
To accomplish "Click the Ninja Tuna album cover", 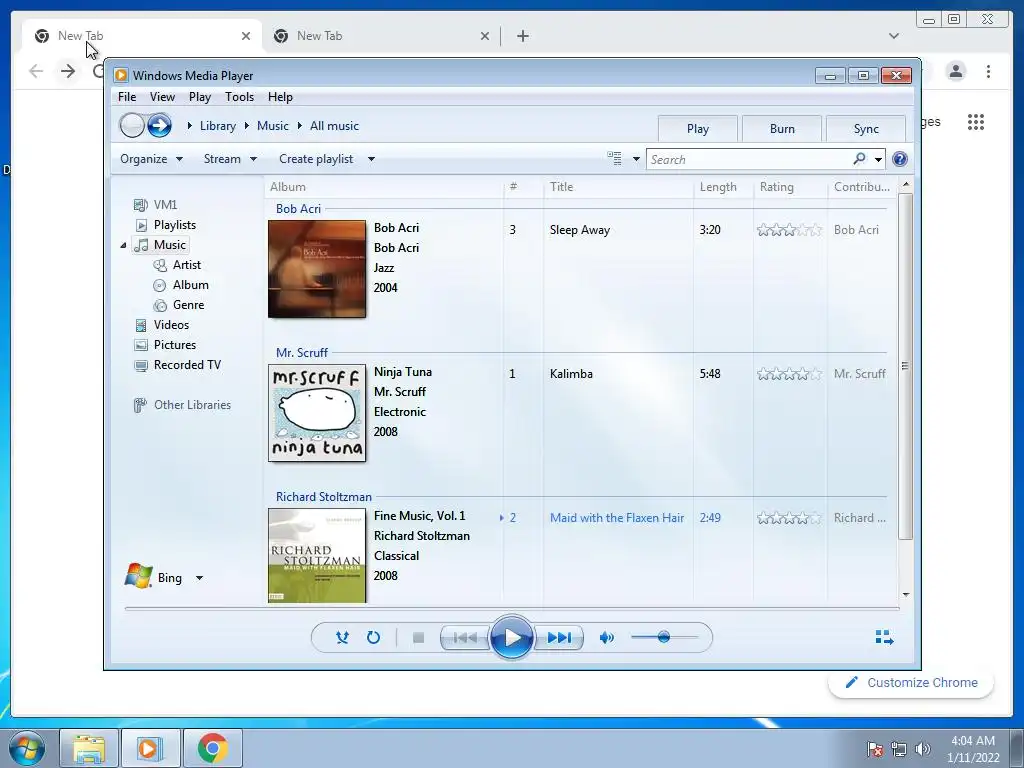I will coord(317,413).
